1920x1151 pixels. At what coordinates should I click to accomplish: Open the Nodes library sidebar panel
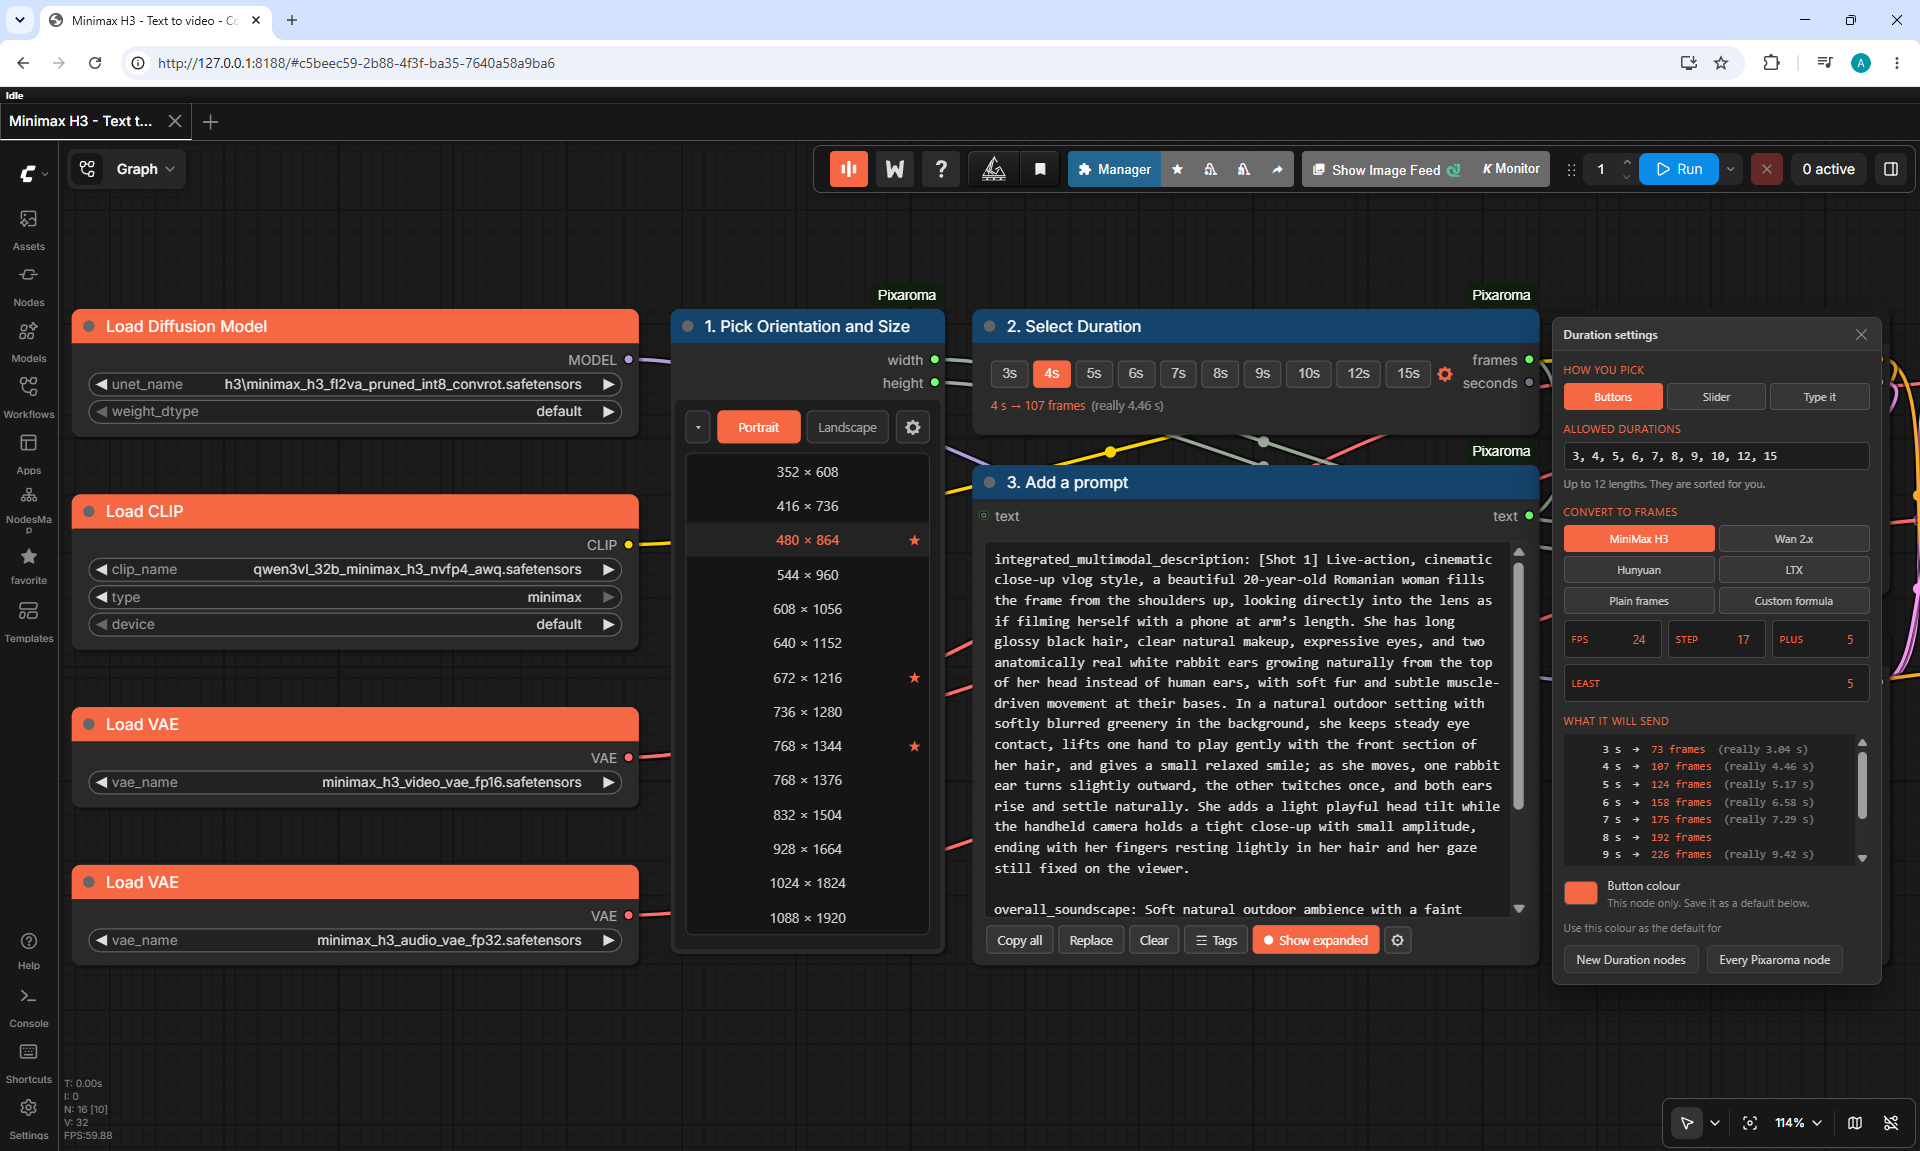click(x=28, y=285)
